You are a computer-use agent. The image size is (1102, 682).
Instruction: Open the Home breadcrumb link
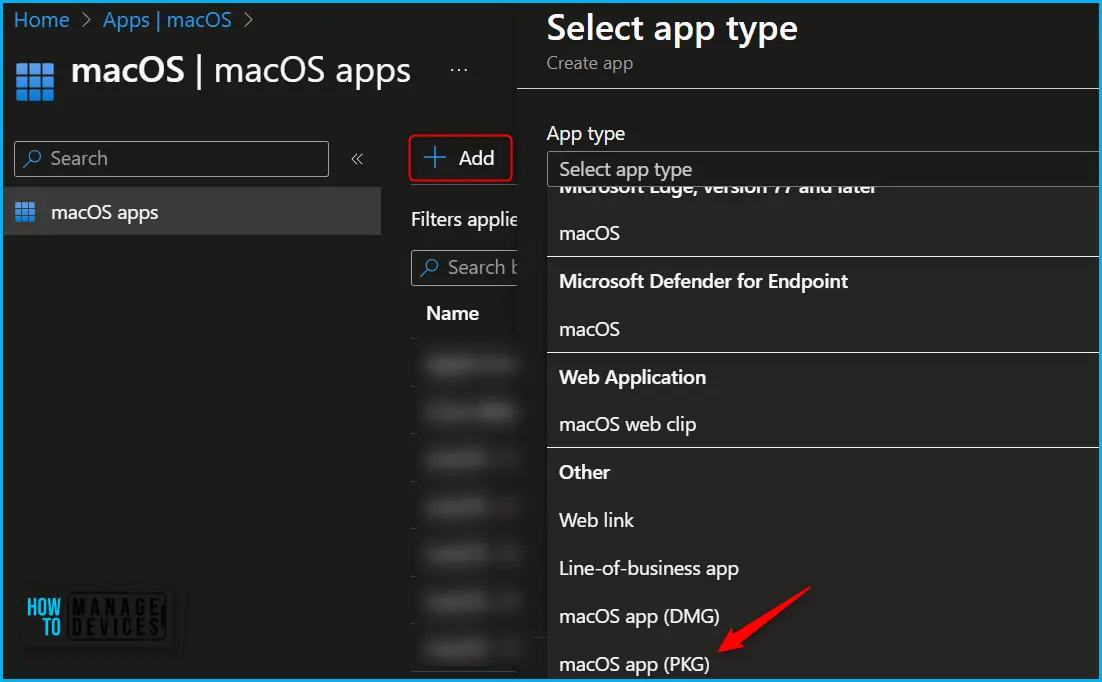coord(41,20)
